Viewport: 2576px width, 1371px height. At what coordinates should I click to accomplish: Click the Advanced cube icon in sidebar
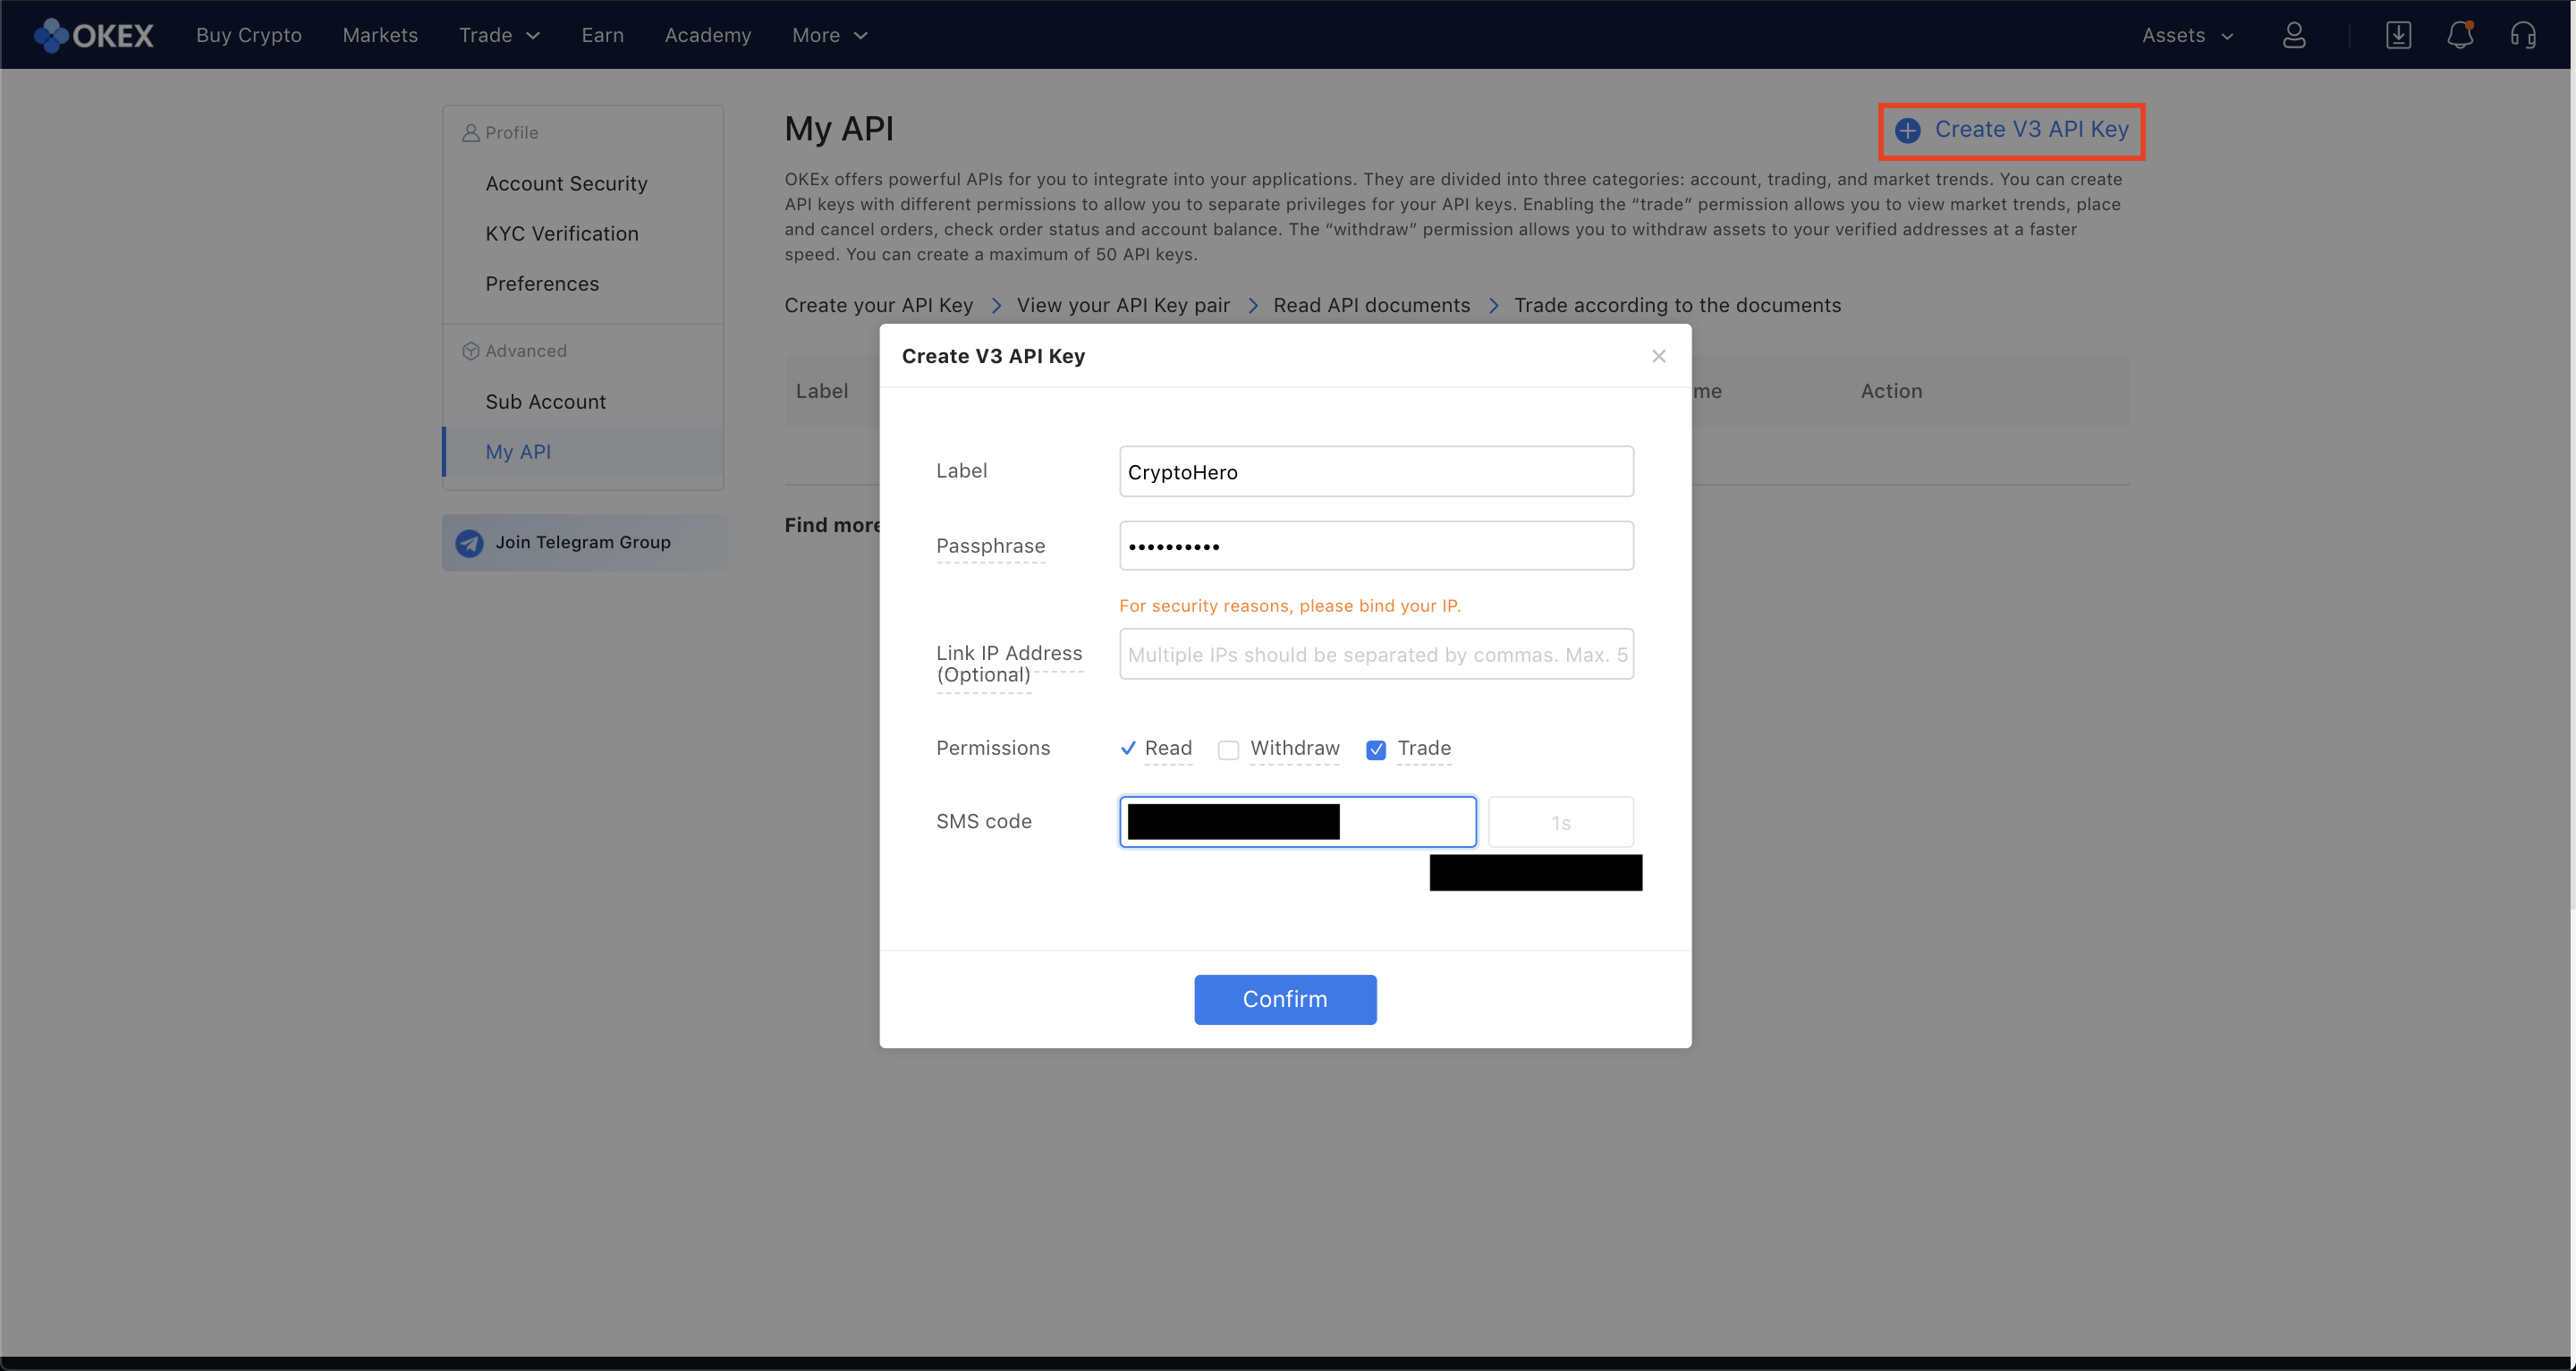click(x=470, y=351)
